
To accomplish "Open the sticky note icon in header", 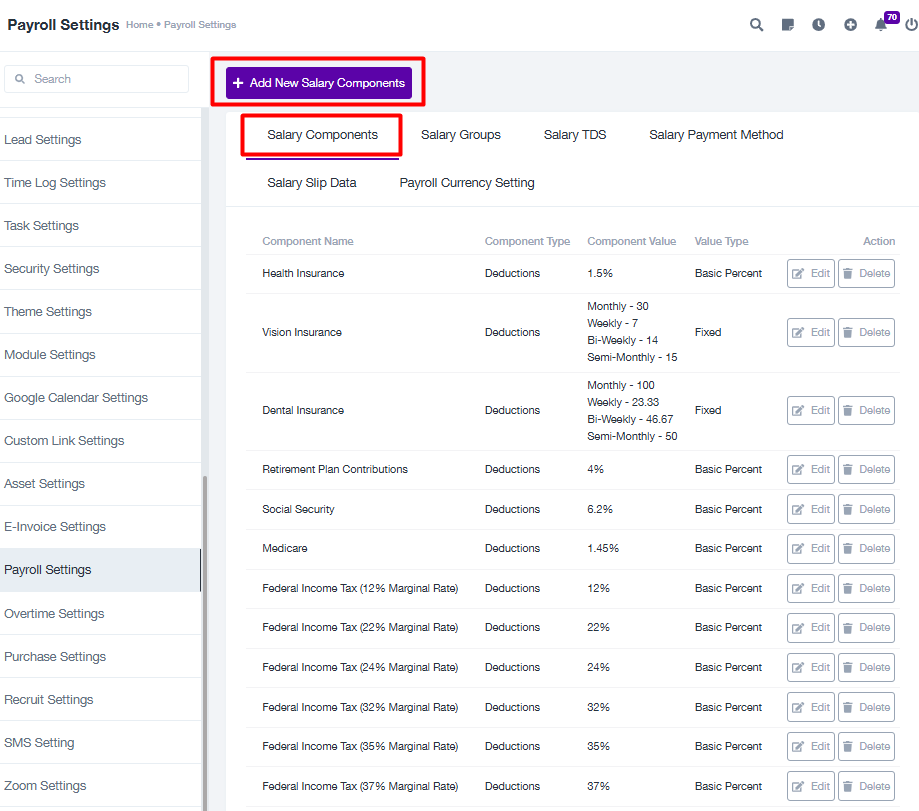I will (x=788, y=25).
